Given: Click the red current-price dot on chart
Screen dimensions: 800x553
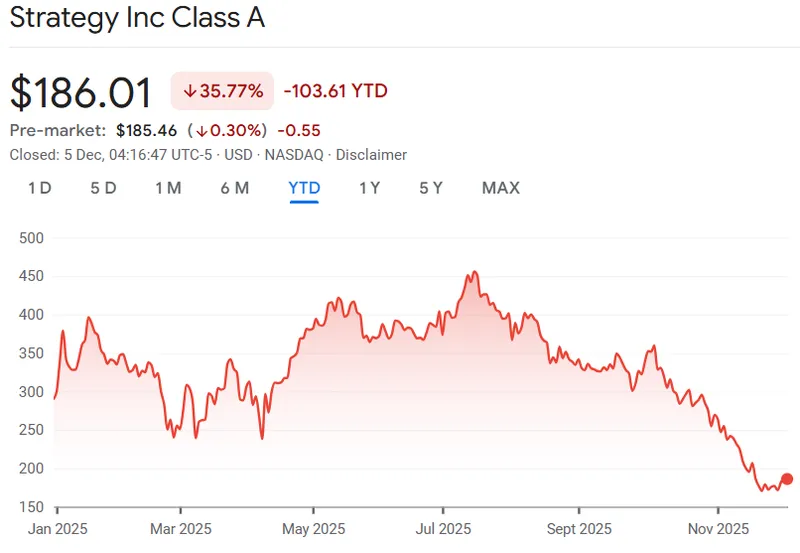Looking at the screenshot, I should tap(787, 479).
